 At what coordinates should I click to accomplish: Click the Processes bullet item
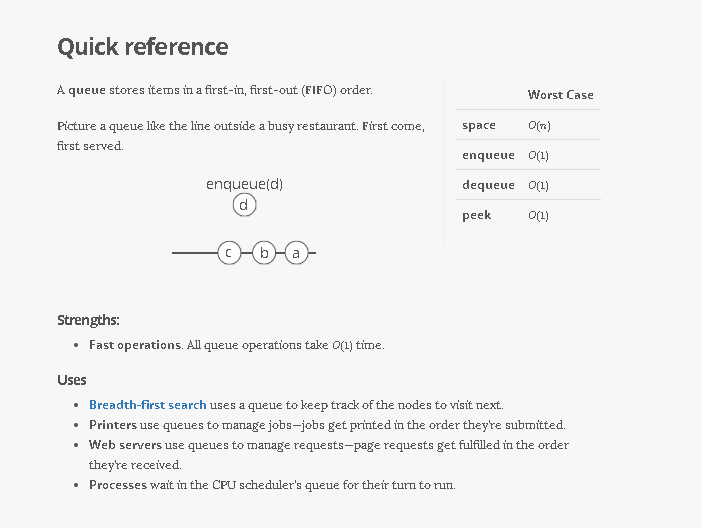118,485
